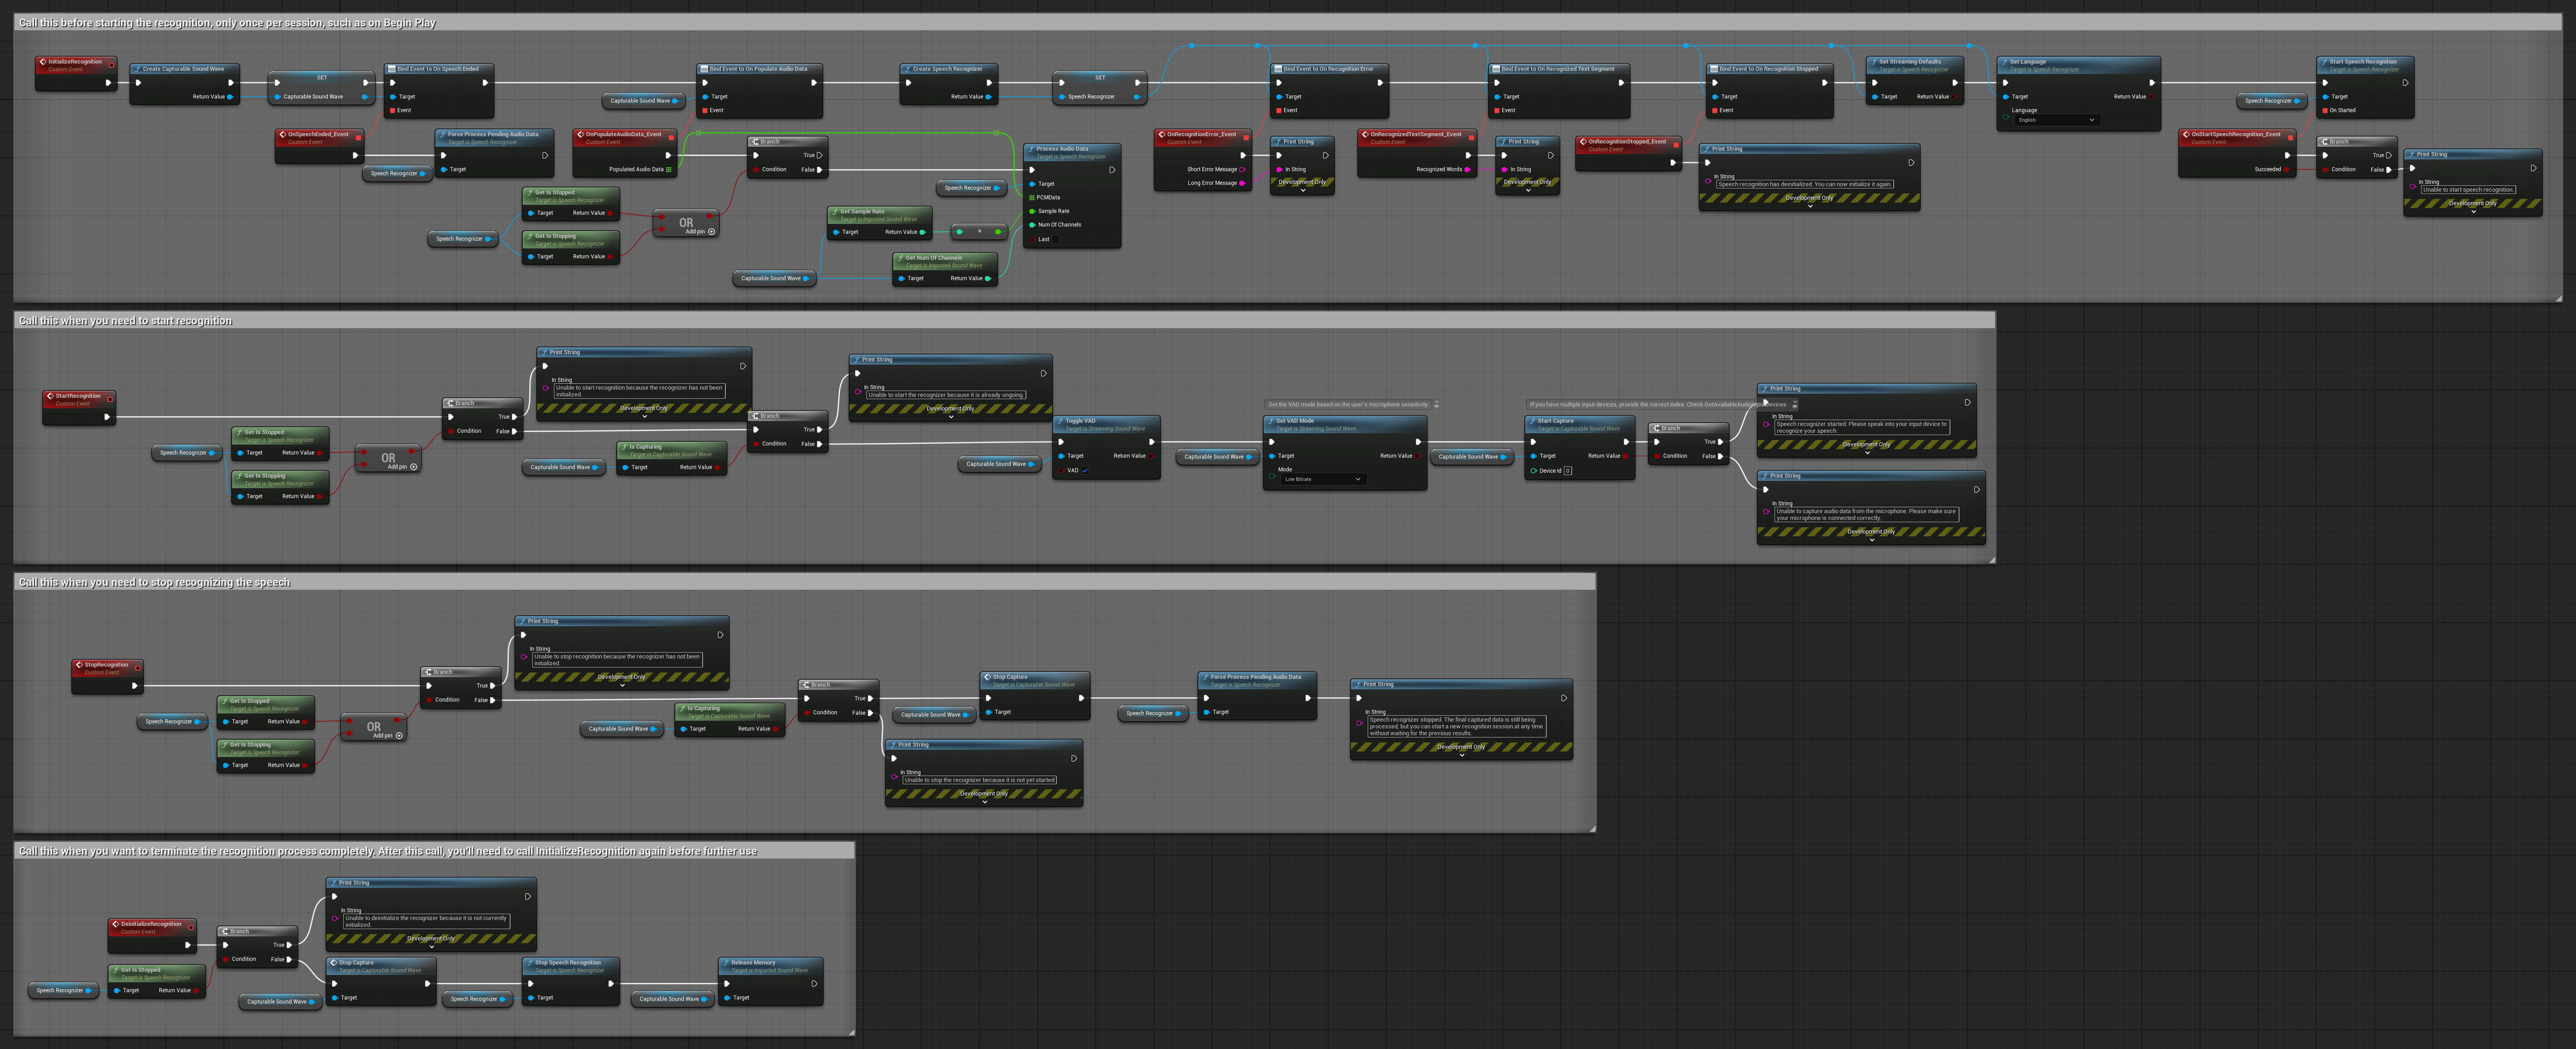The image size is (2576, 1049).
Task: Click the Populated Audio Data array pin icon
Action: pyautogui.click(x=669, y=170)
